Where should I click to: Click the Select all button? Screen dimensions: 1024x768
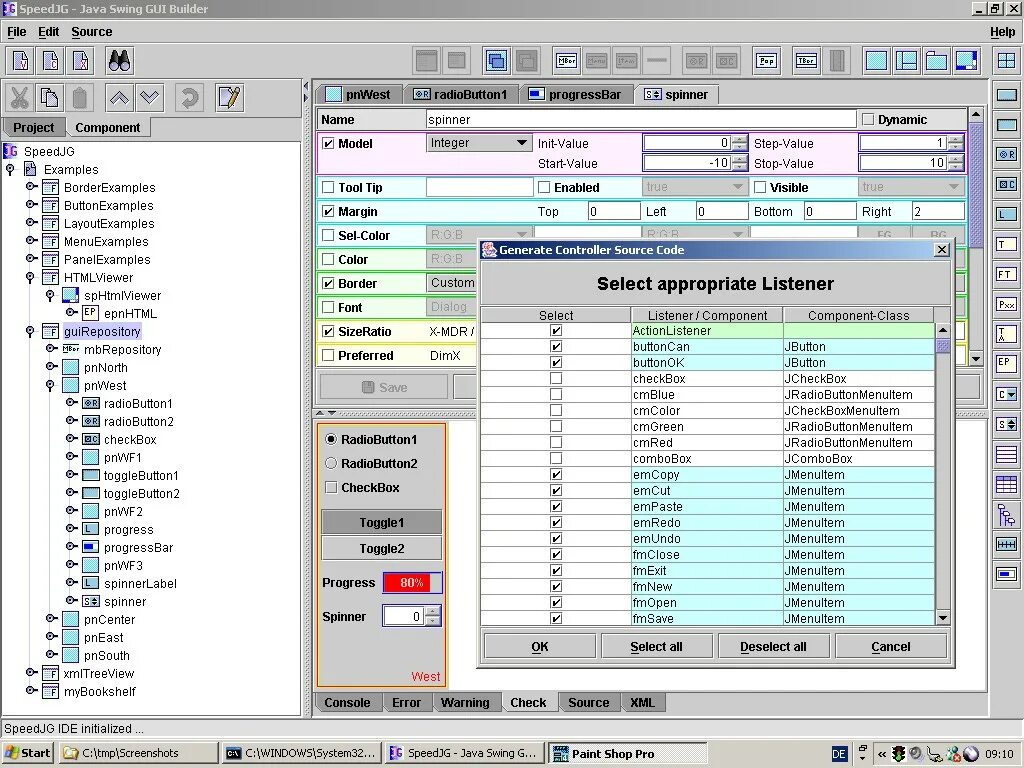(x=656, y=647)
